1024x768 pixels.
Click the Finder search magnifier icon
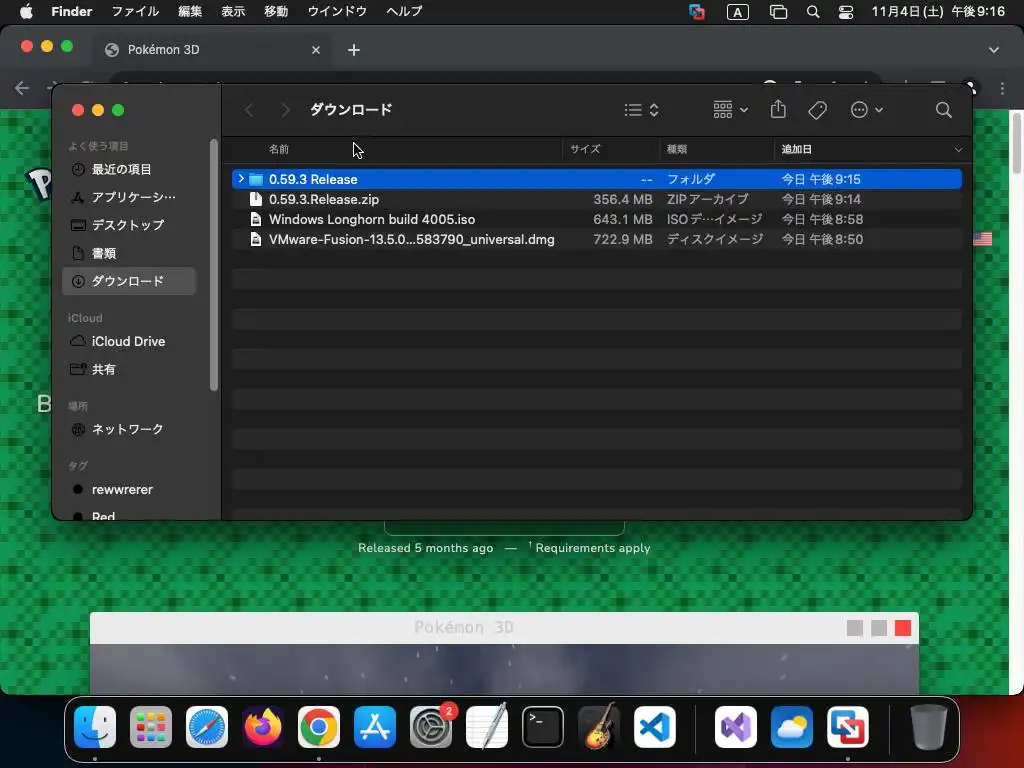click(x=944, y=110)
